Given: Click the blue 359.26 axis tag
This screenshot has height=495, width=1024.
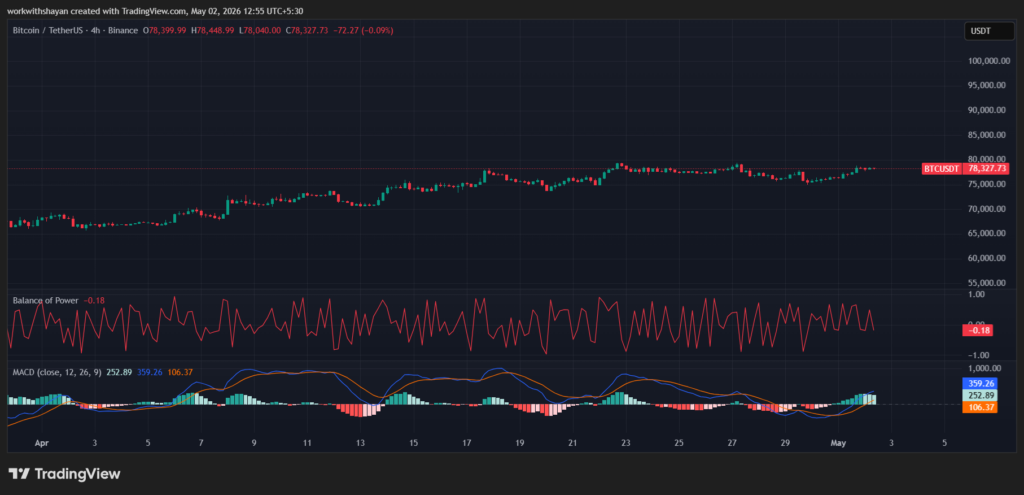Looking at the screenshot, I should point(978,384).
